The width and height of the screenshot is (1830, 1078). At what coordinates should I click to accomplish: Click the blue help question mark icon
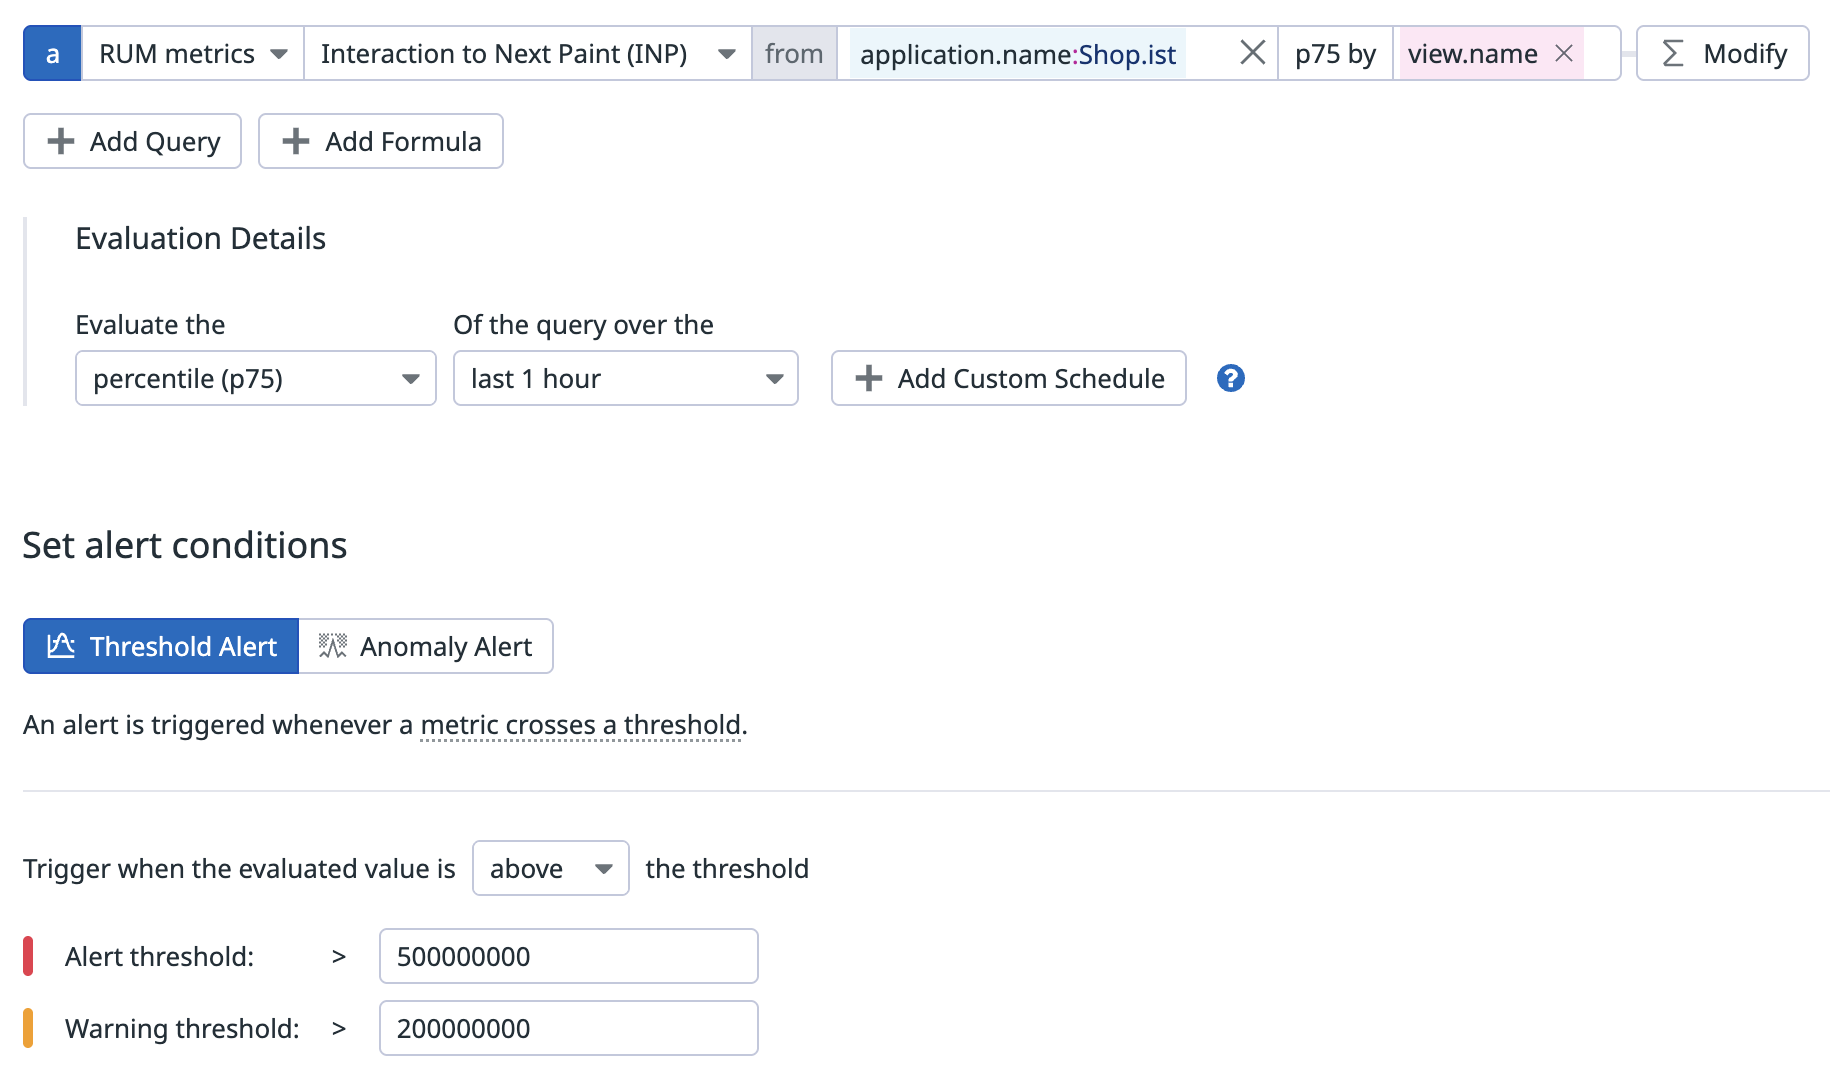[x=1230, y=379]
